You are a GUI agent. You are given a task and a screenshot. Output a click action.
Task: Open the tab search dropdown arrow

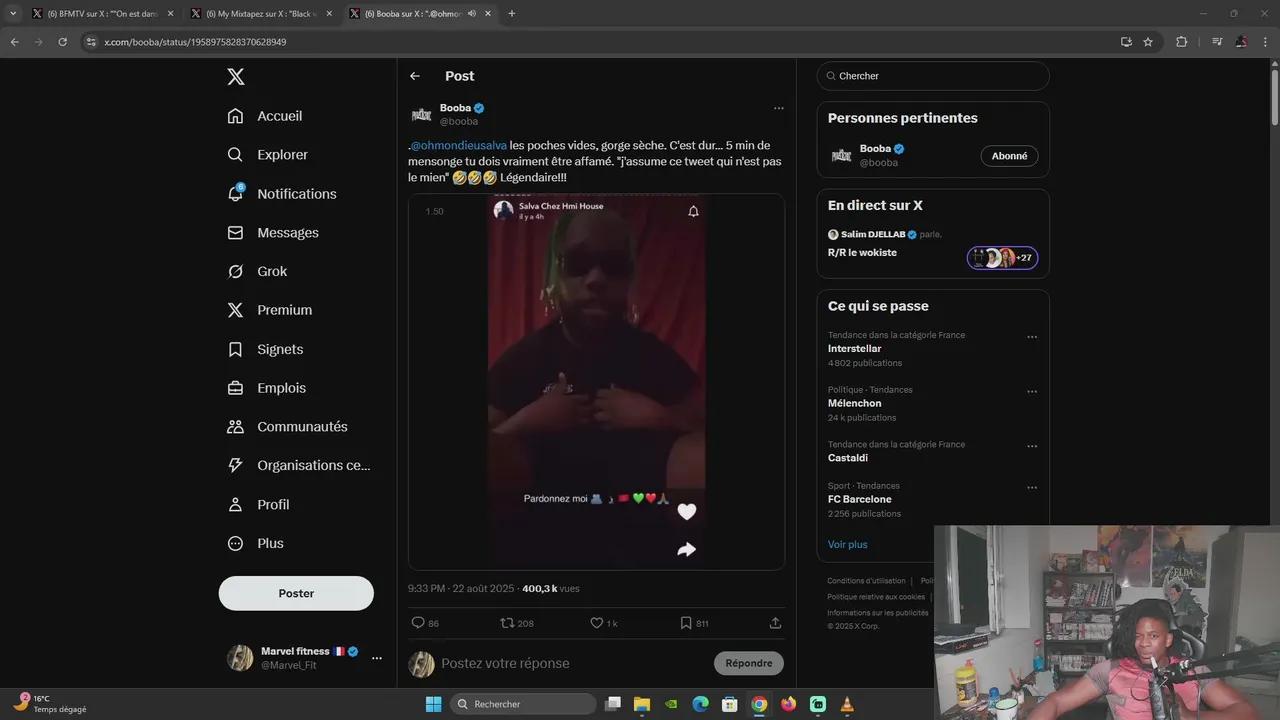click(x=13, y=14)
